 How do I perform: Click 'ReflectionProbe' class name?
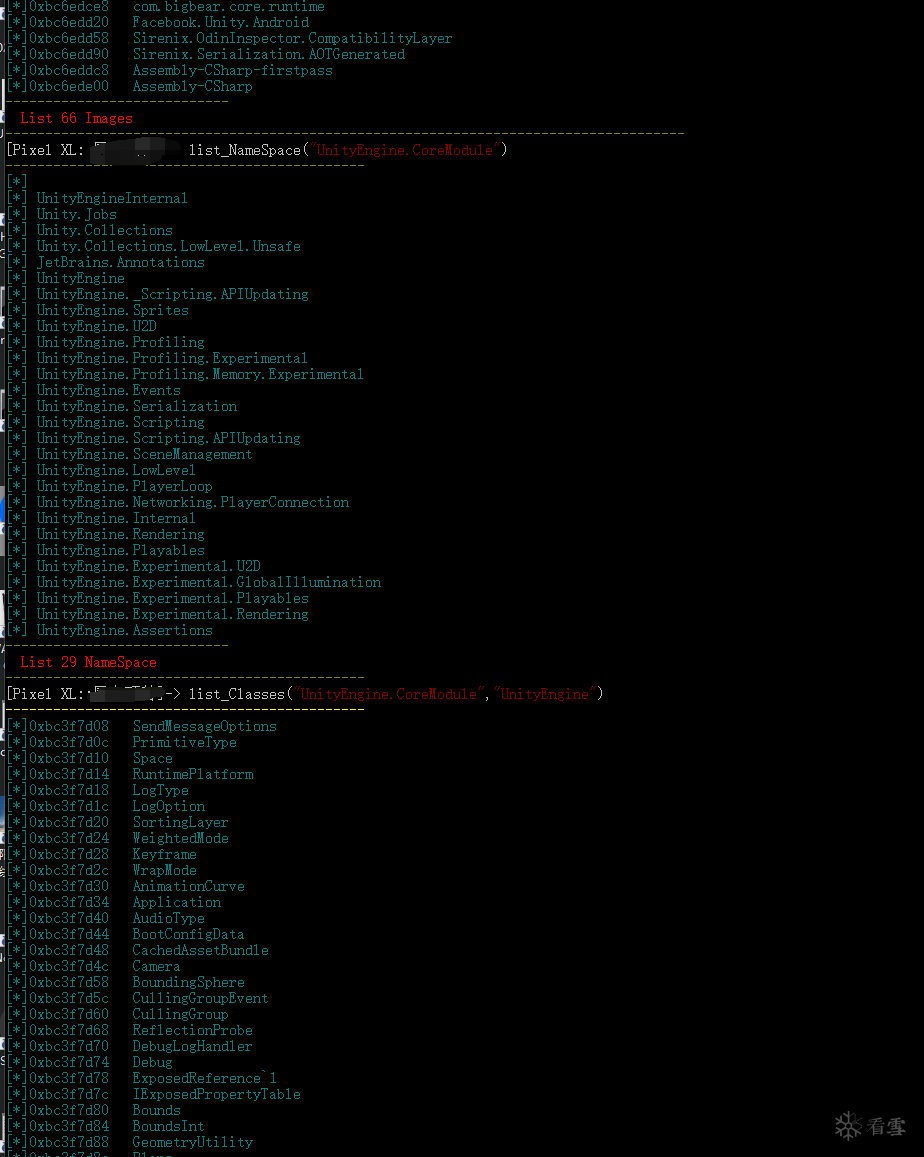pyautogui.click(x=193, y=1030)
